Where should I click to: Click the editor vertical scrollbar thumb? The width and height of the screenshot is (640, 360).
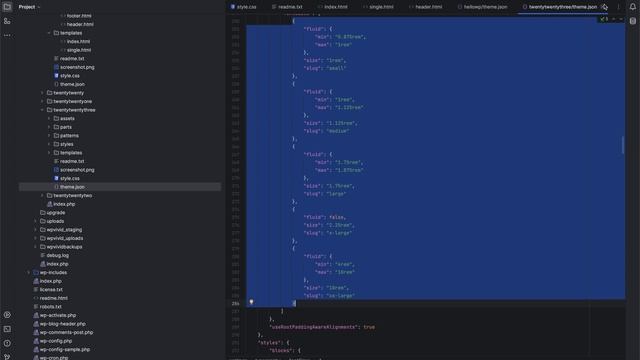[623, 145]
